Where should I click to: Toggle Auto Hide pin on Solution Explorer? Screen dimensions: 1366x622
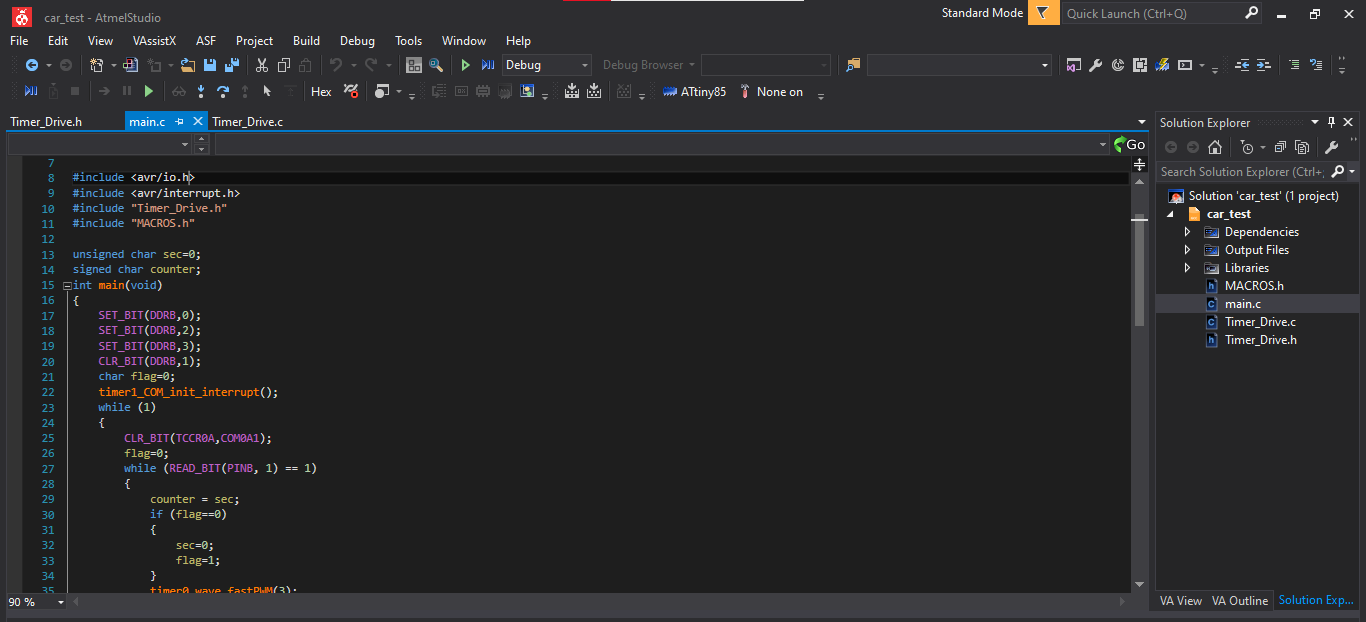[x=1331, y=122]
